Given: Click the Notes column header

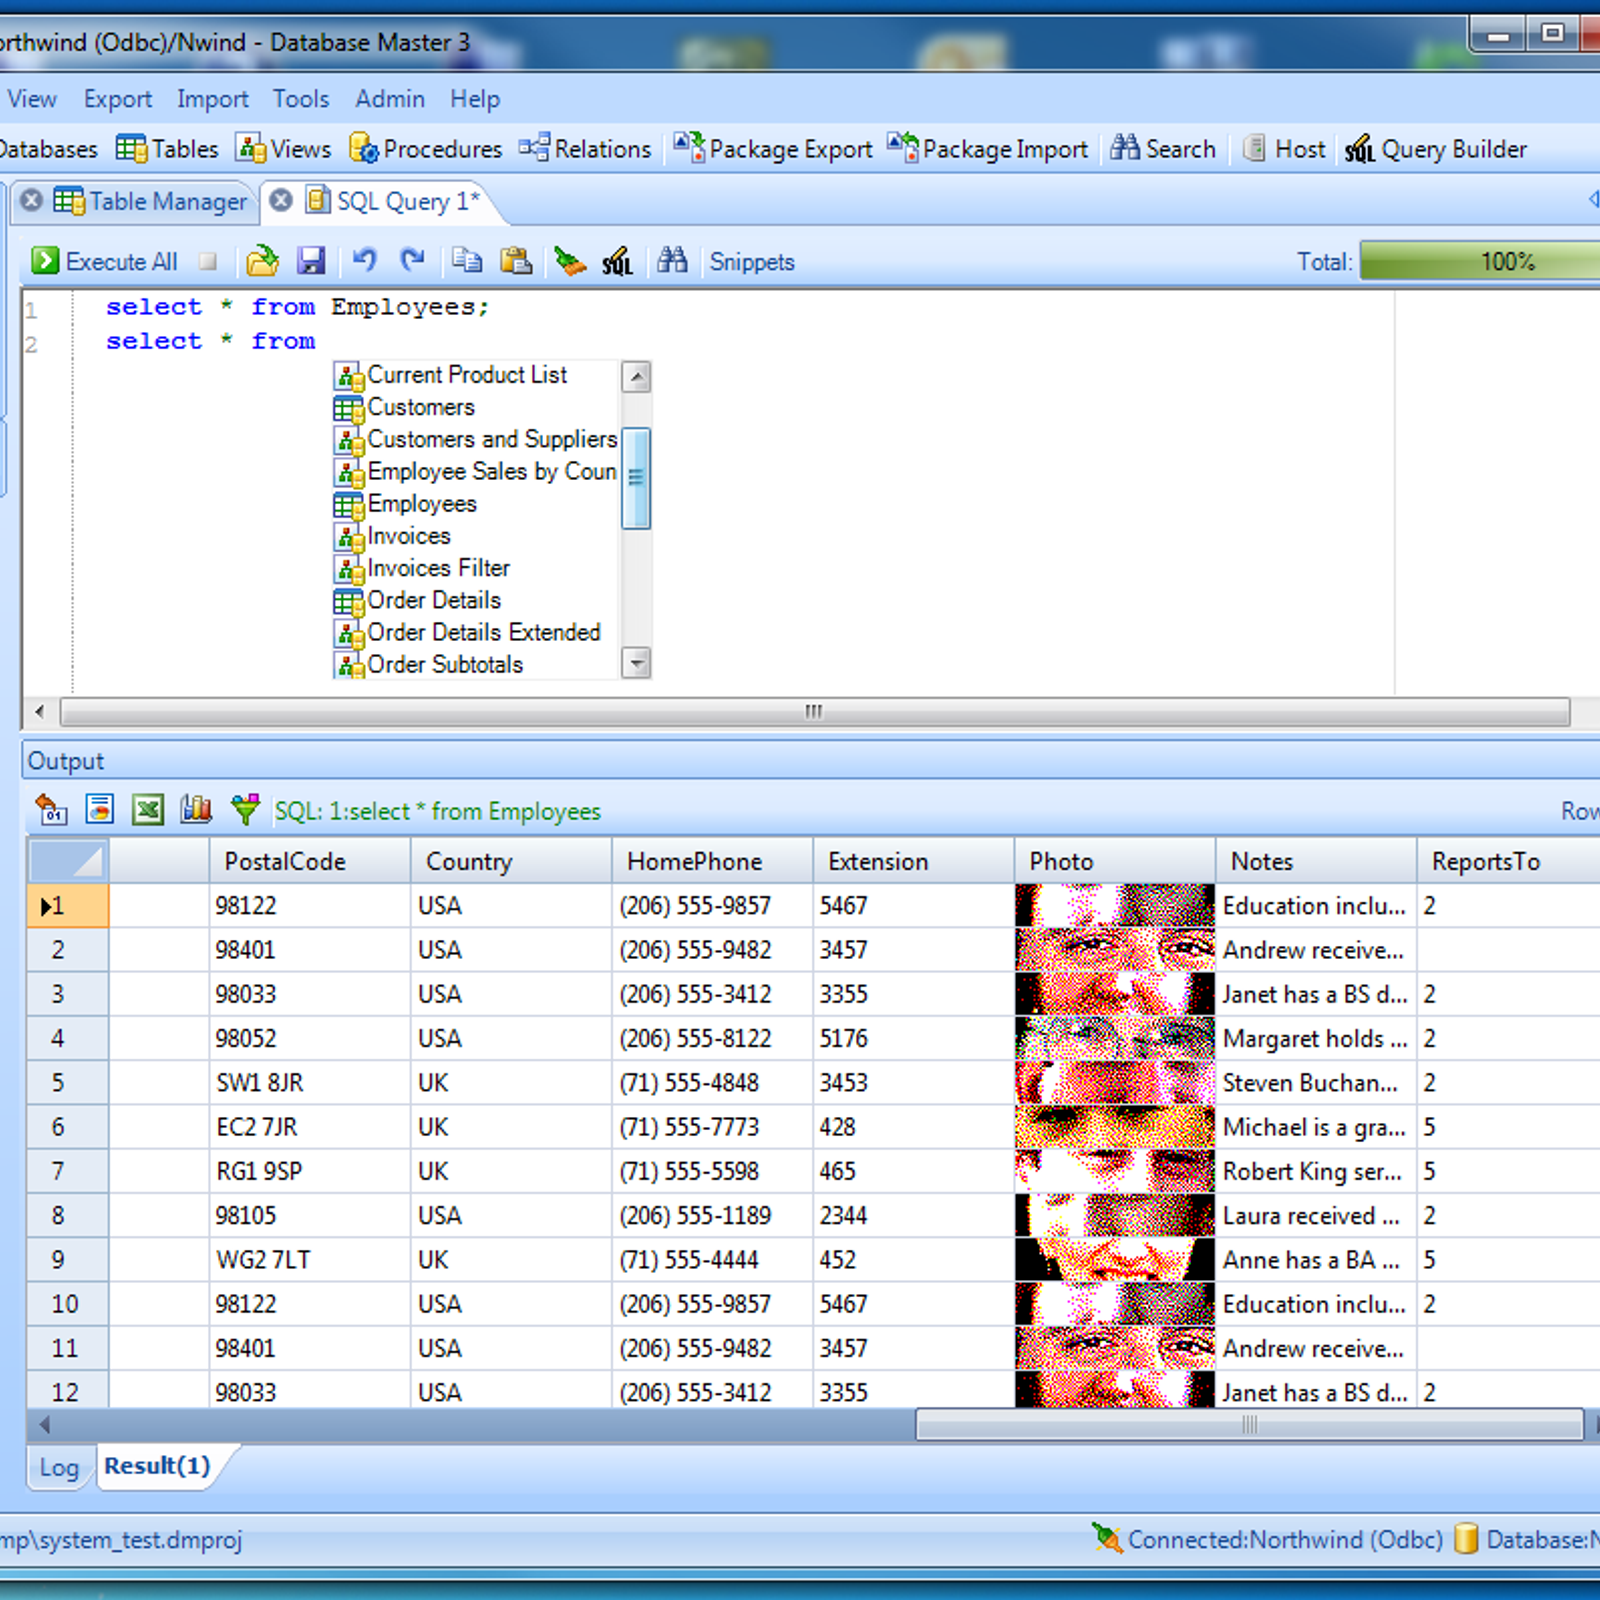Looking at the screenshot, I should pos(1316,861).
